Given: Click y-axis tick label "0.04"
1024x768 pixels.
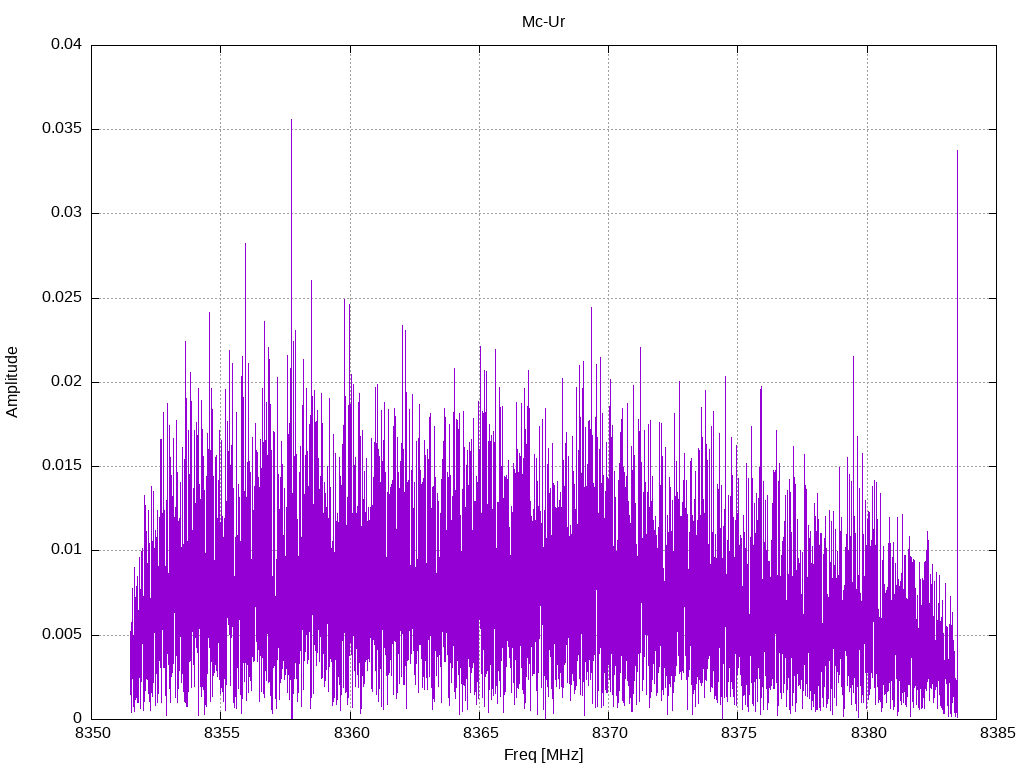Looking at the screenshot, I should [x=67, y=44].
